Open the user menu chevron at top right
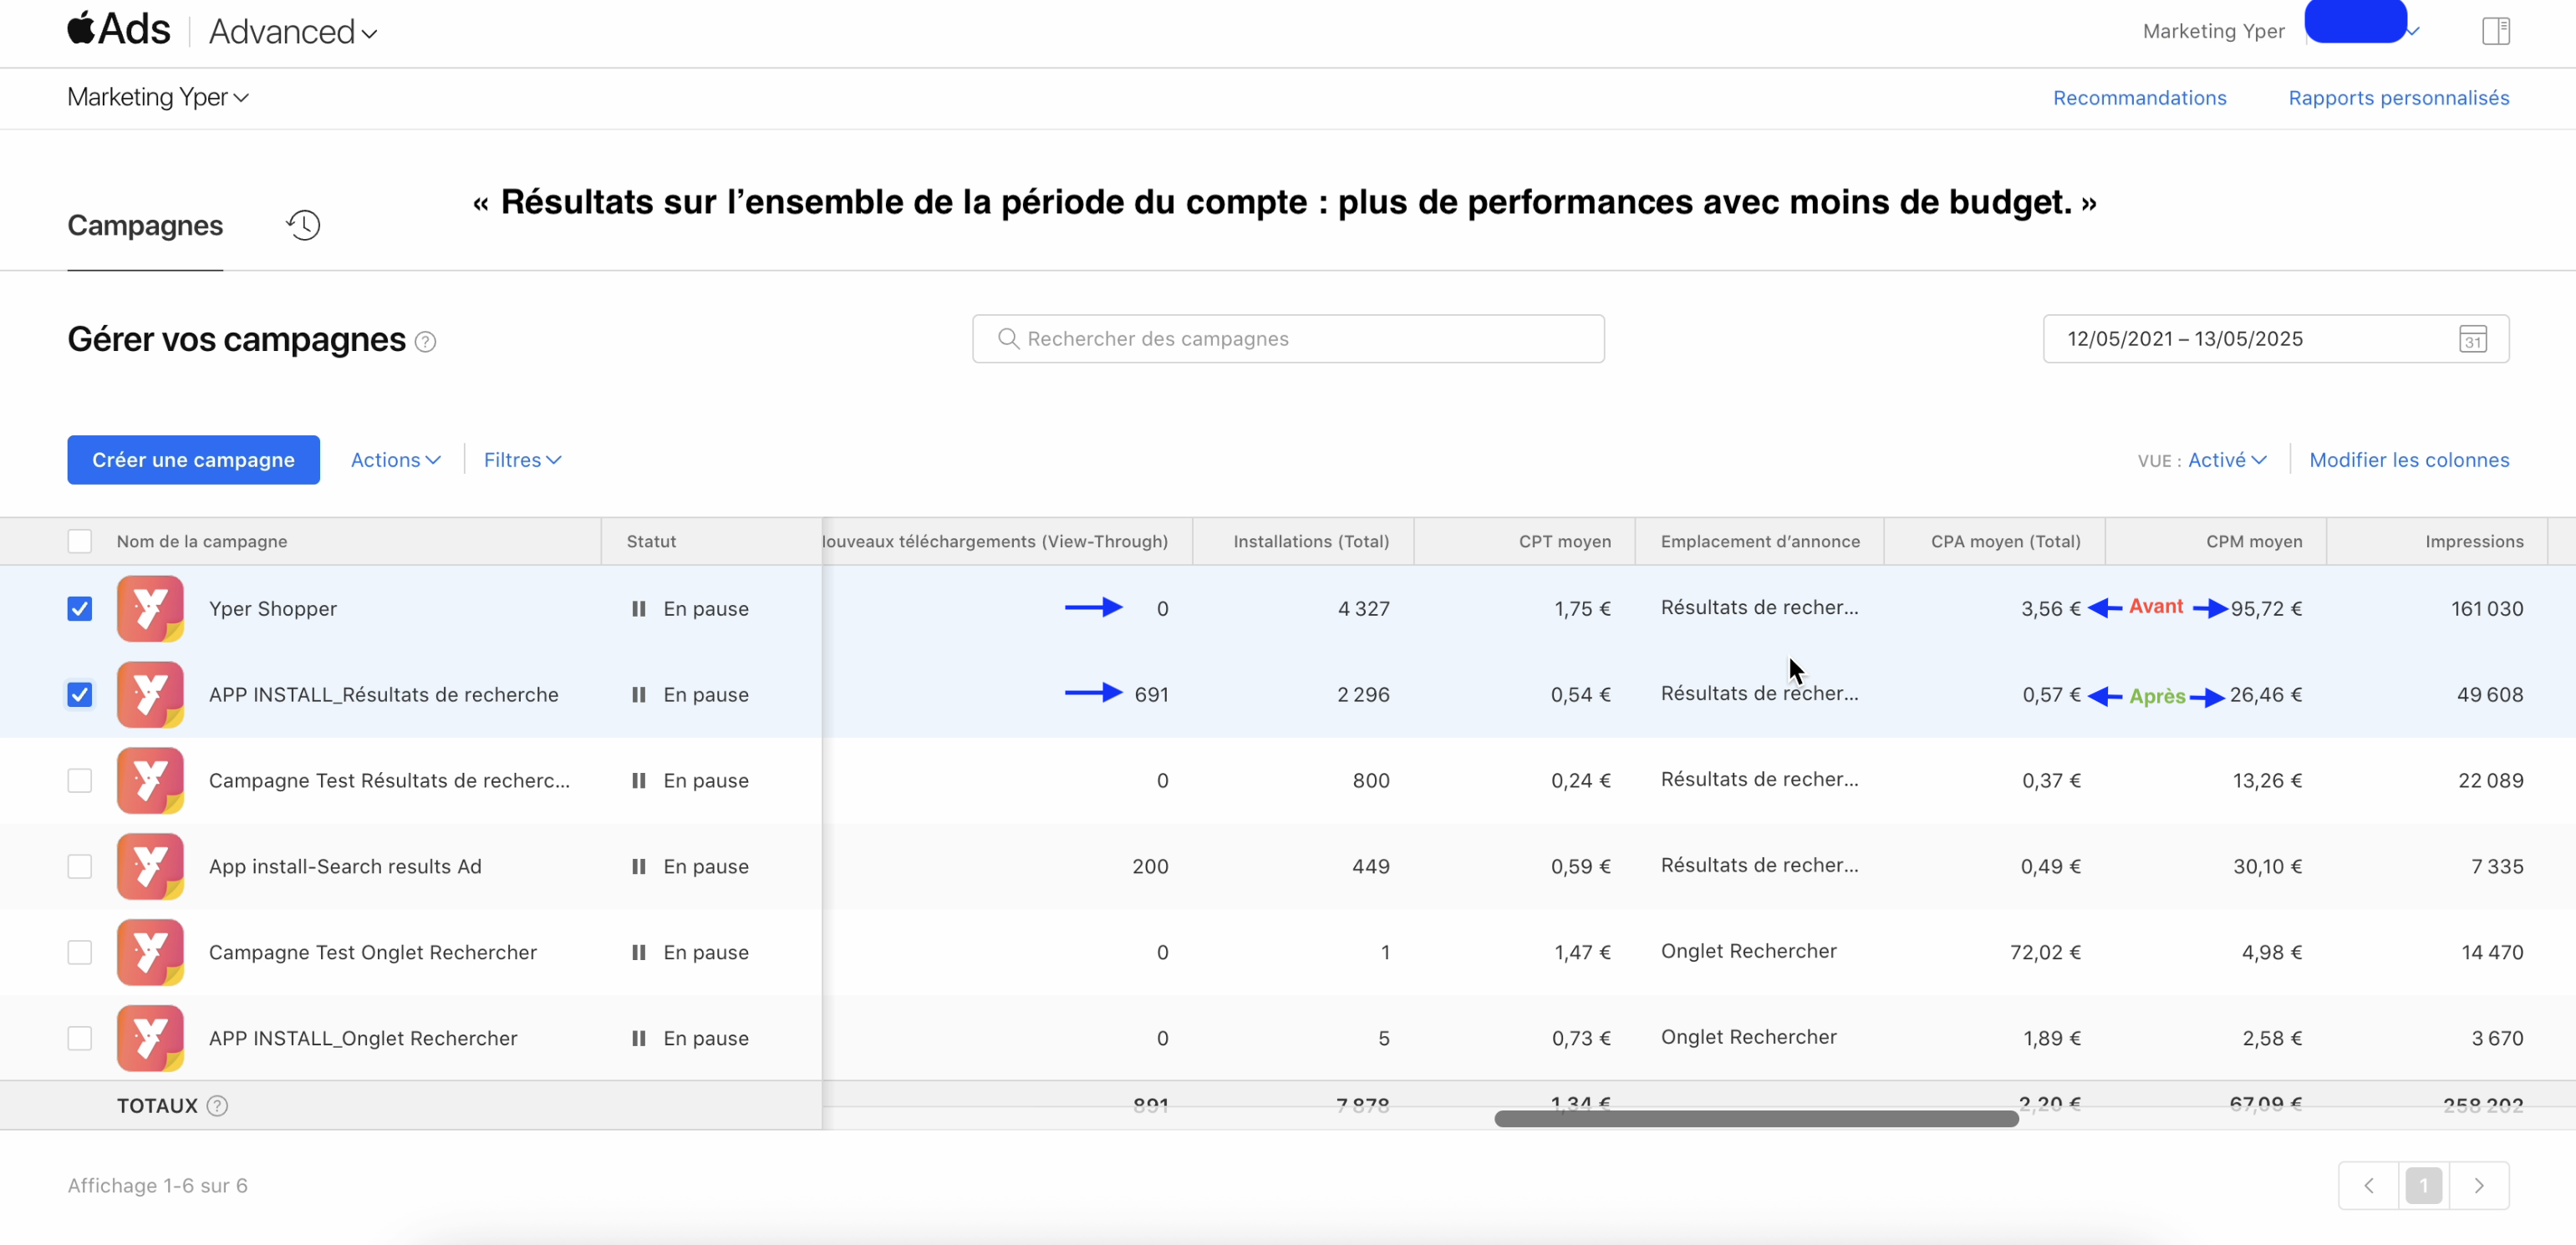2576x1245 pixels. (2412, 32)
